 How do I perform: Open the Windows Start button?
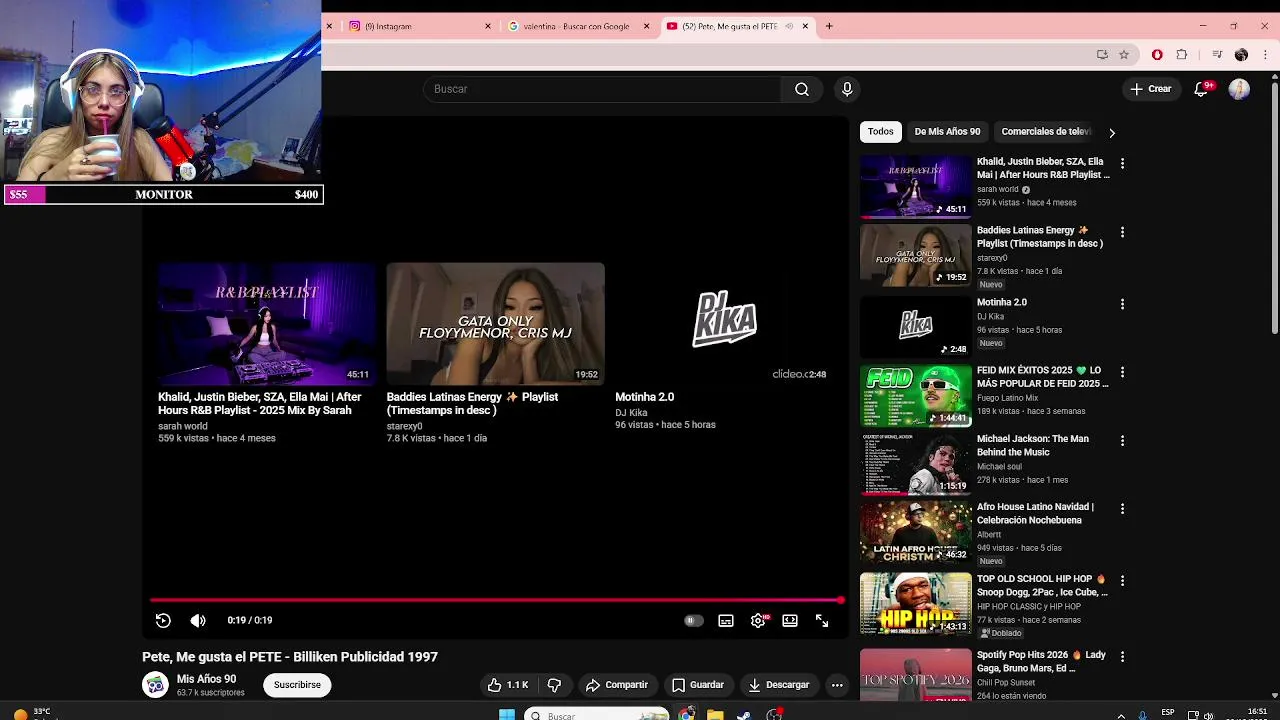pos(507,715)
